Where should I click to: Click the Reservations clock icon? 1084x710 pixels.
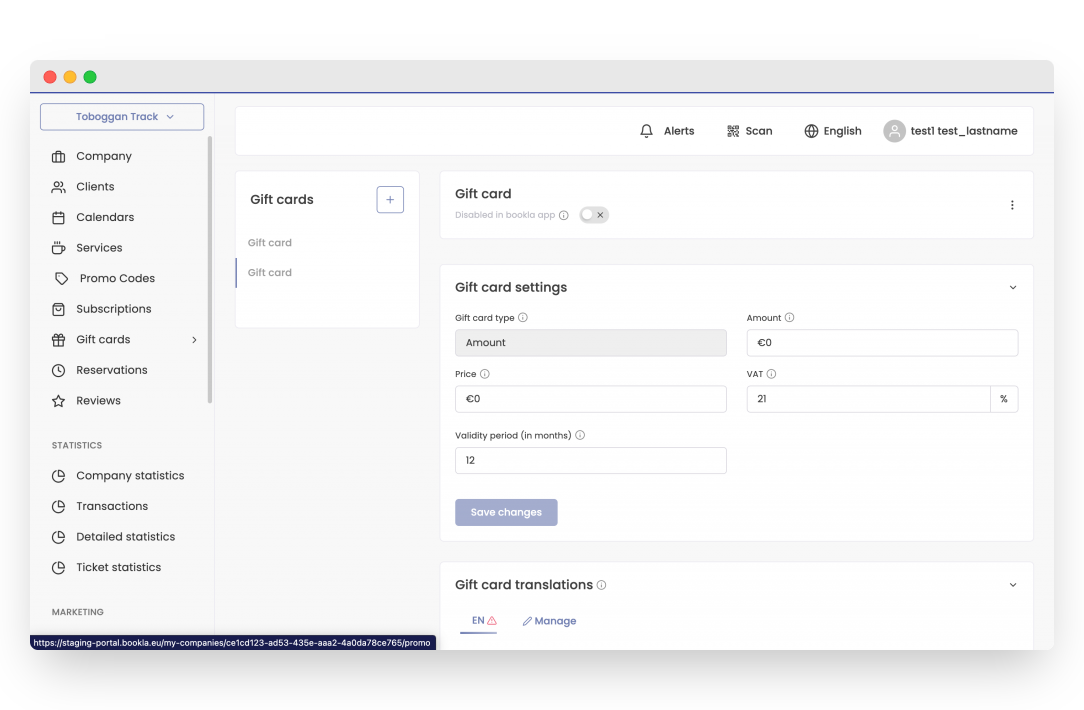(x=58, y=370)
